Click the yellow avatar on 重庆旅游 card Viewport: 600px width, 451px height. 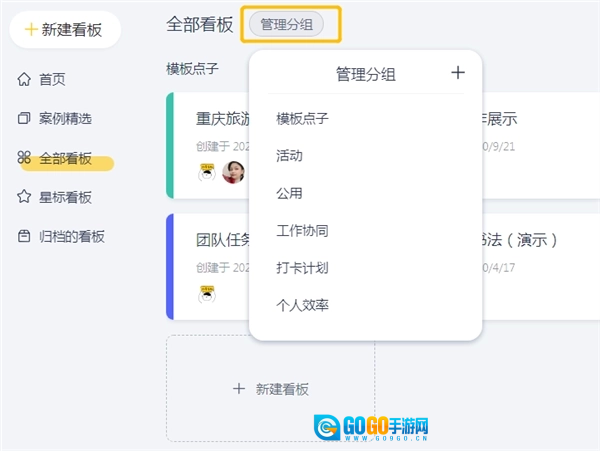pyautogui.click(x=207, y=171)
